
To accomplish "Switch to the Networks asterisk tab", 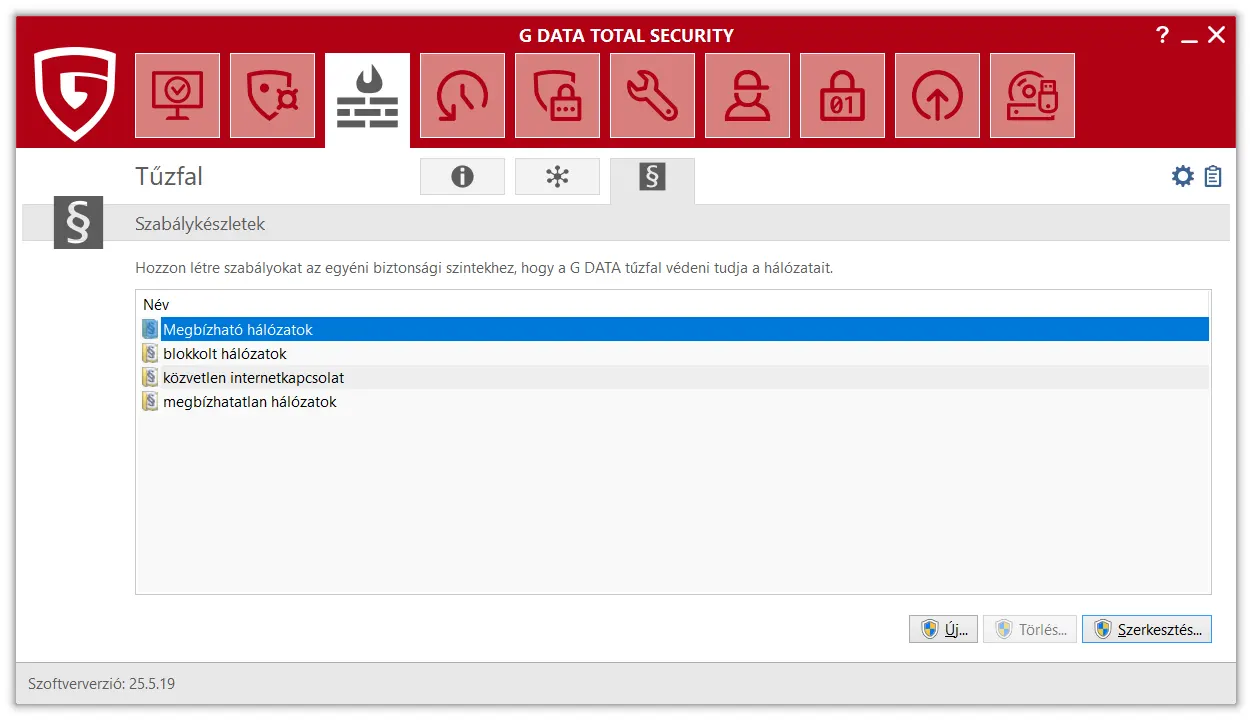I will 557,177.
